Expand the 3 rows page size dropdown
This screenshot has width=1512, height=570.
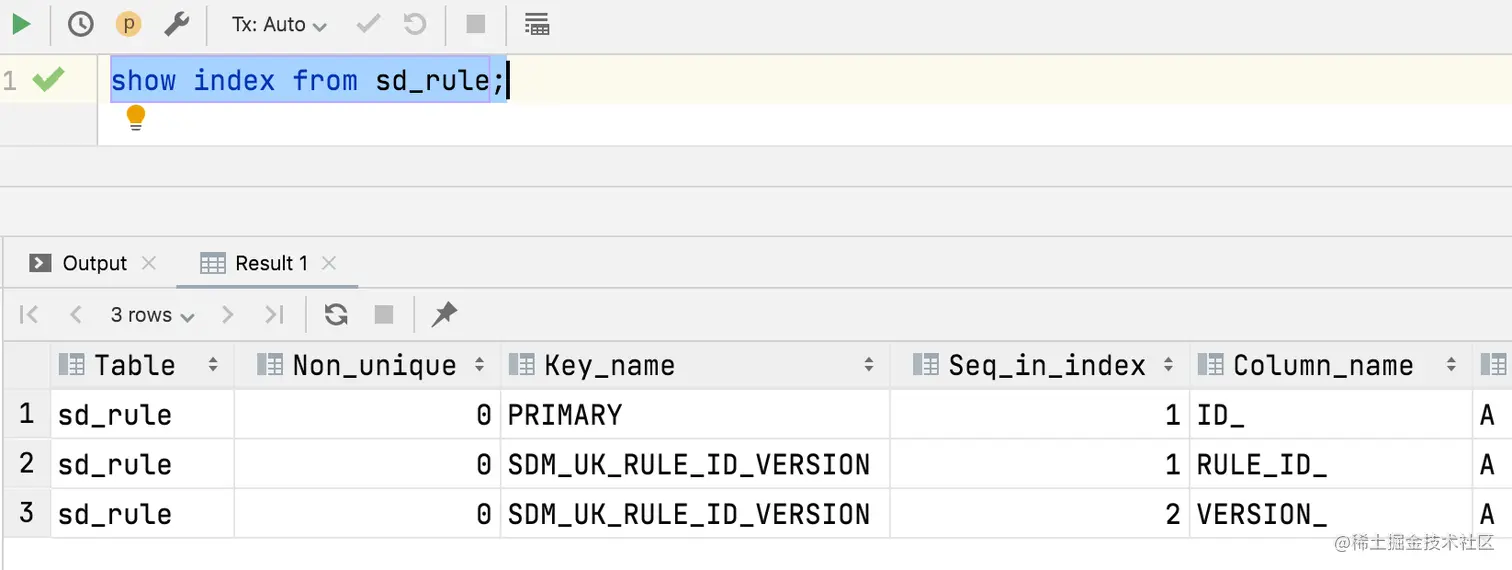click(153, 315)
